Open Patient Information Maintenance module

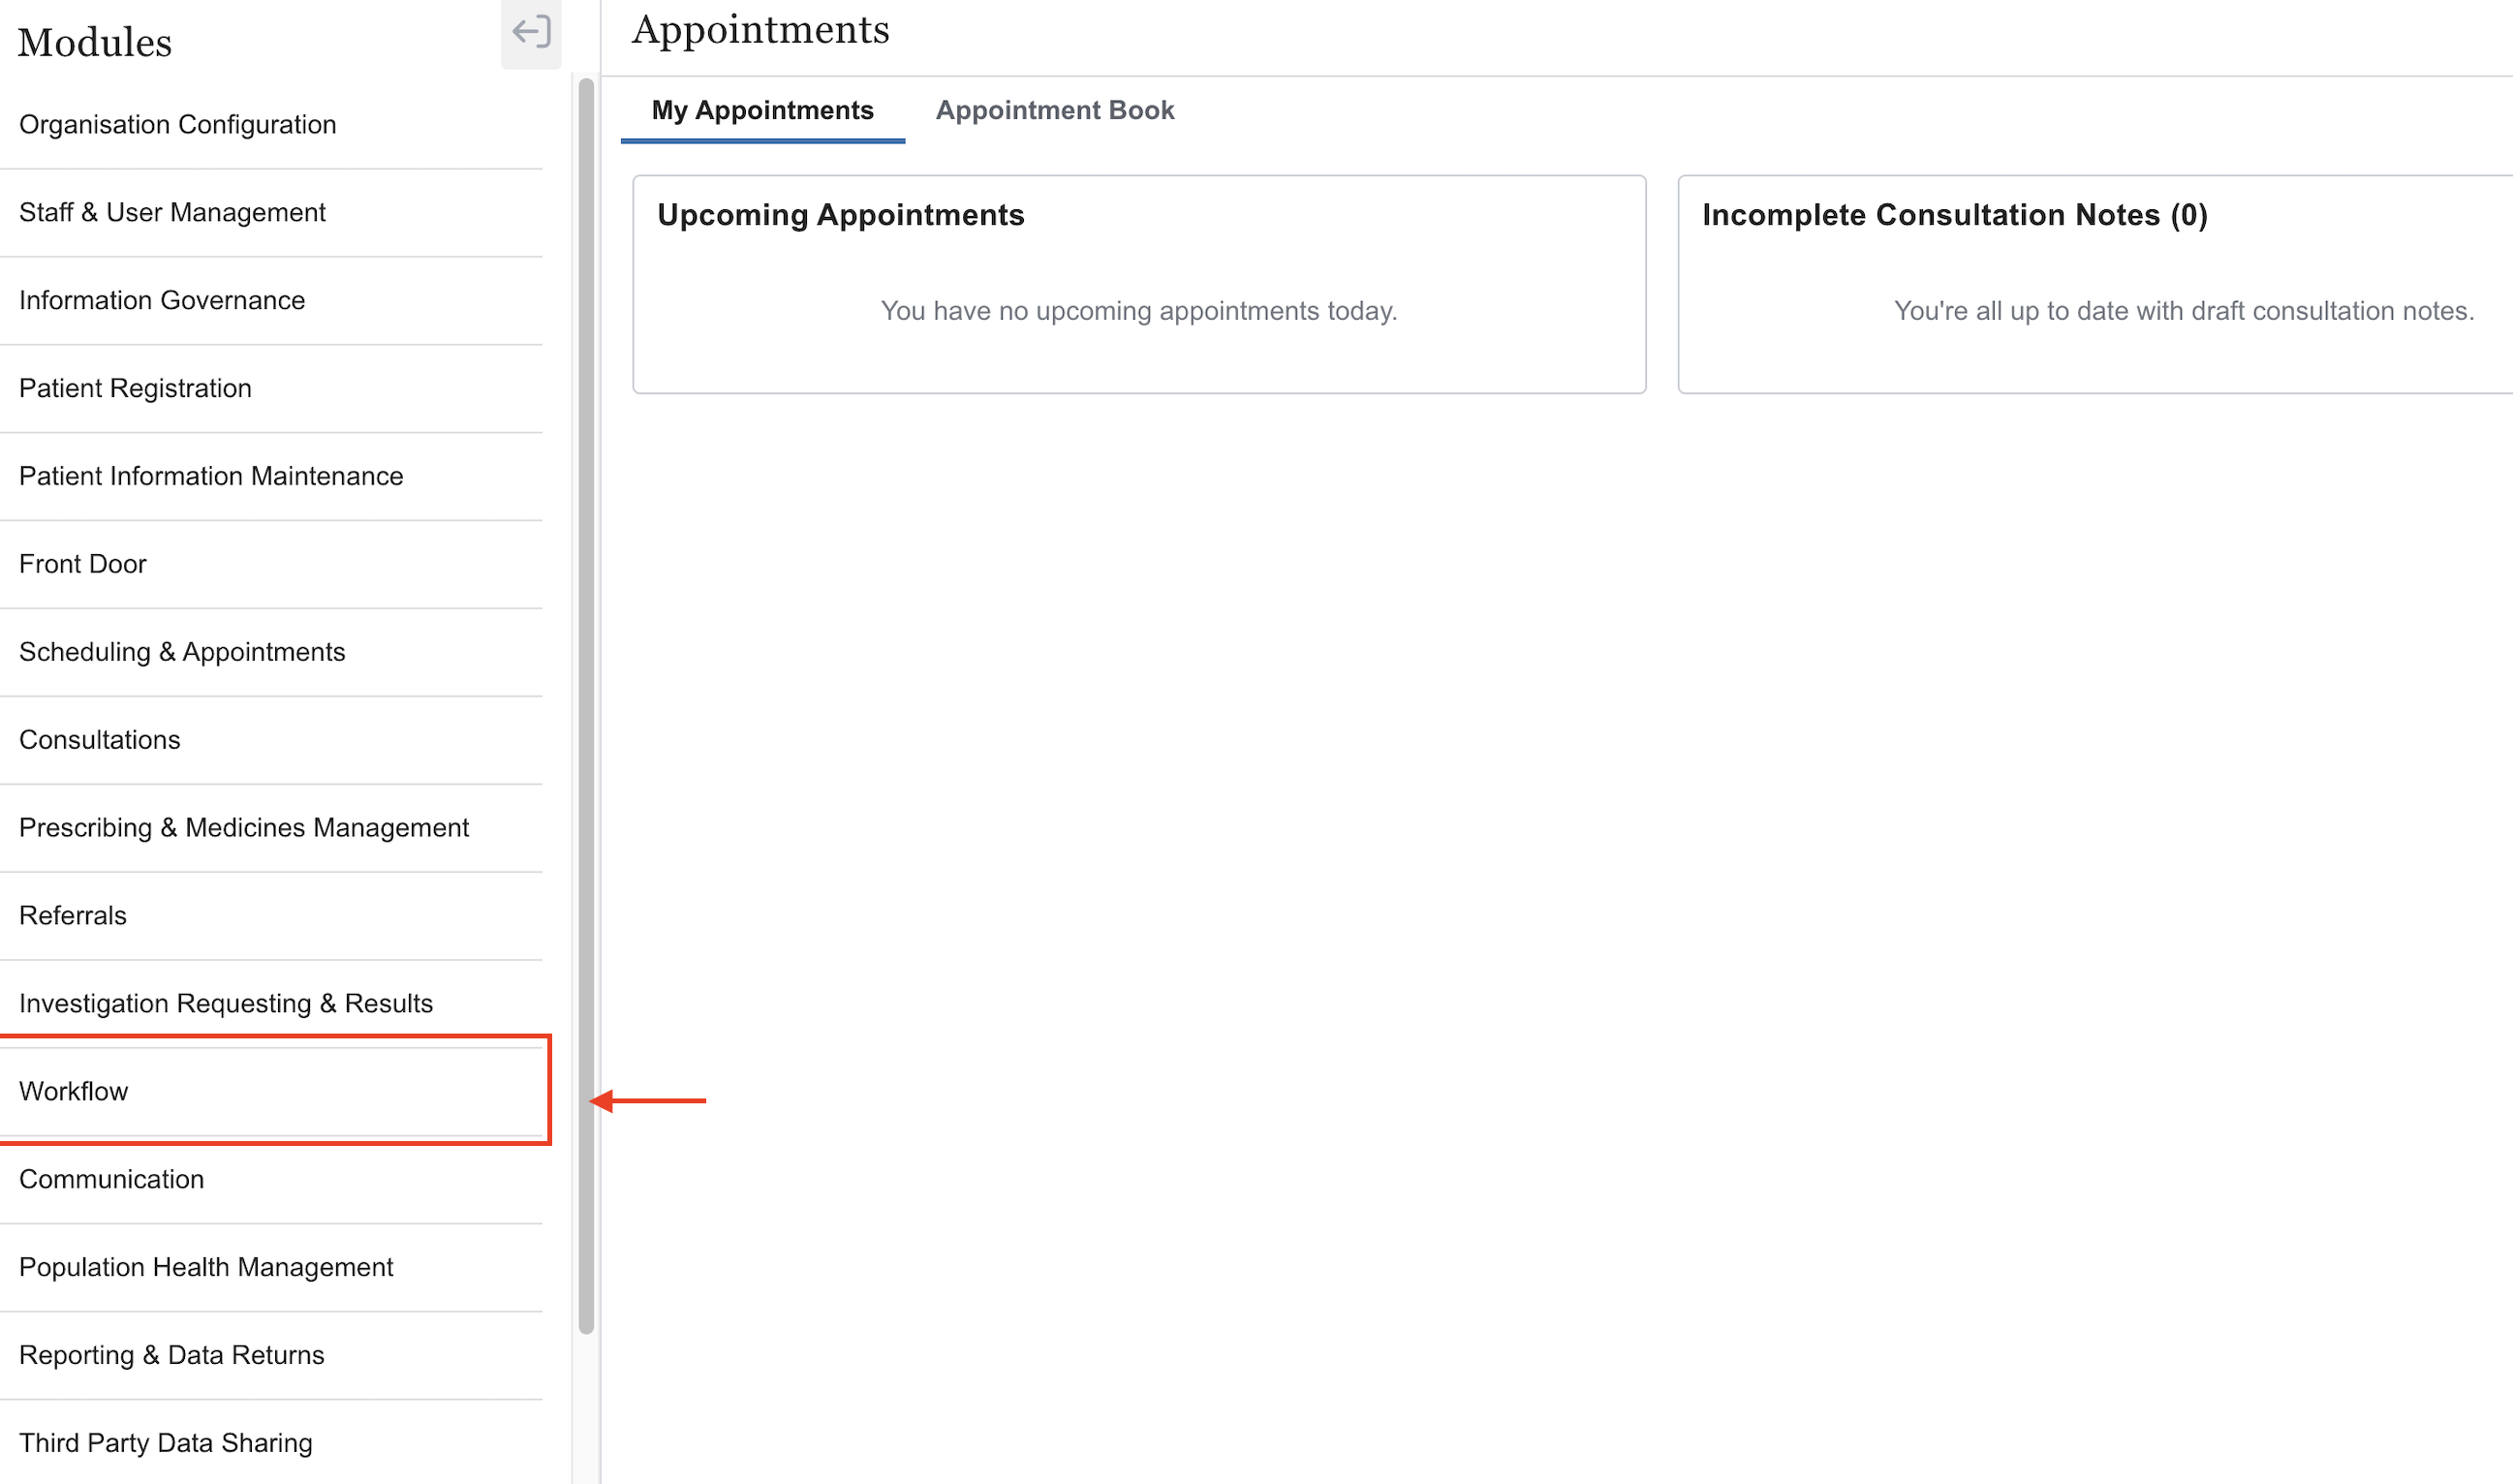(211, 477)
